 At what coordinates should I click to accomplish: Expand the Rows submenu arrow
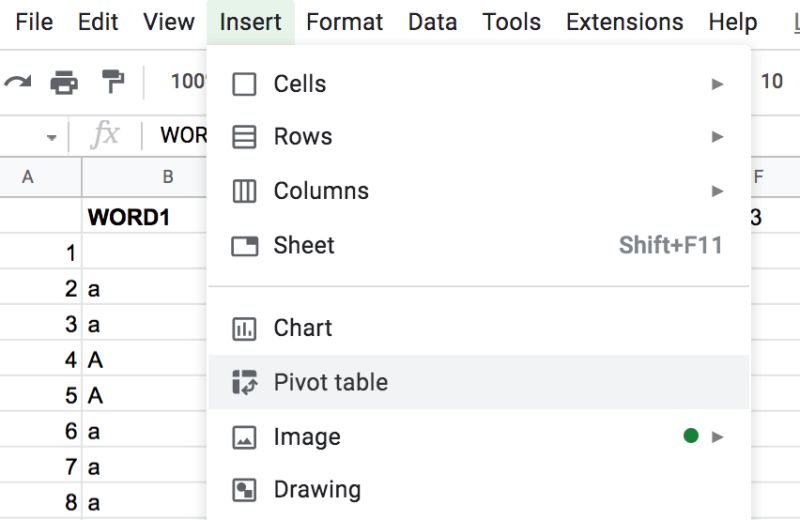click(x=717, y=137)
